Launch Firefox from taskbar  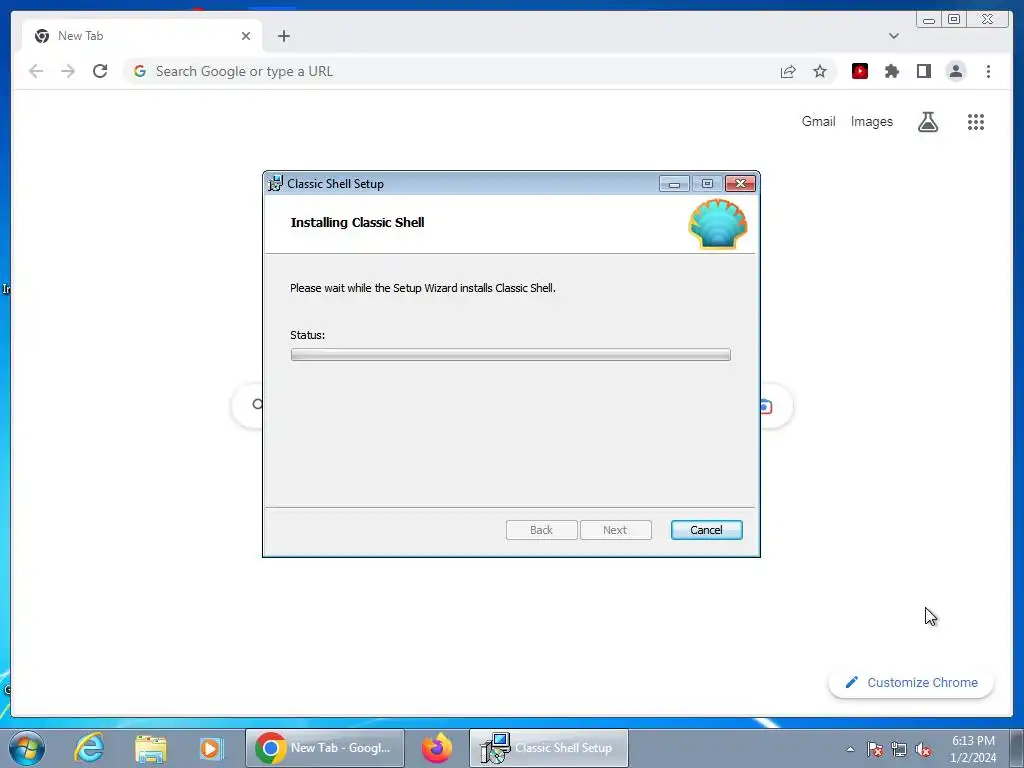click(437, 748)
